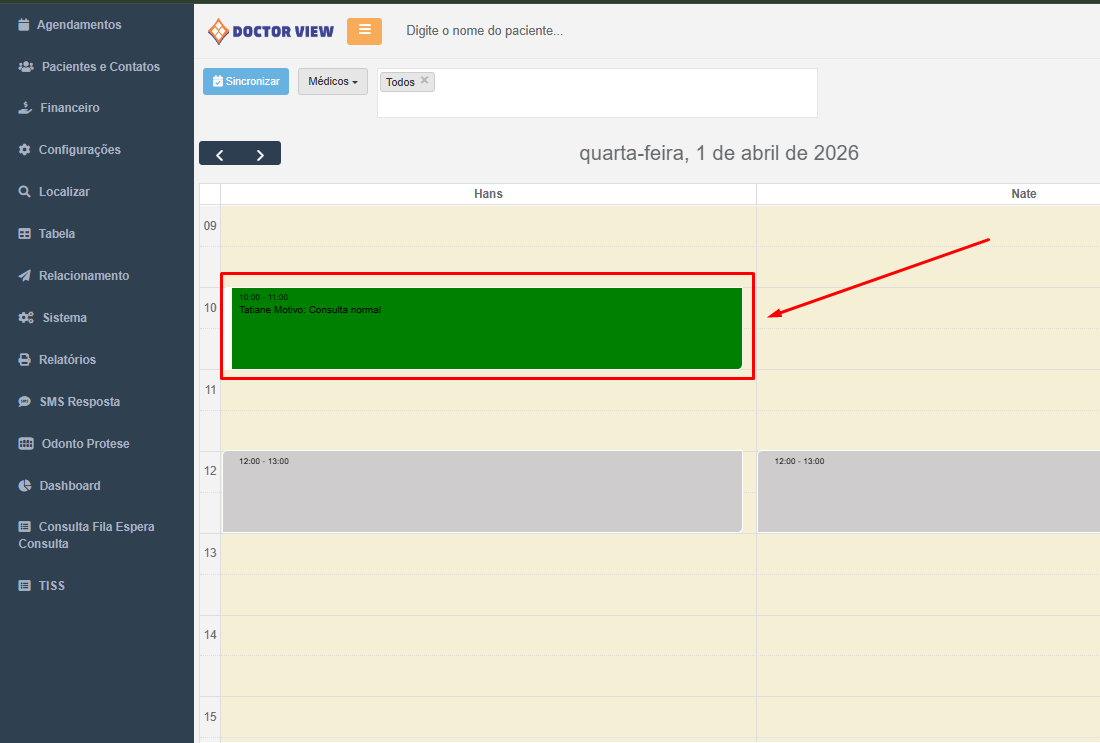Type in the patient name search field

[x=600, y=31]
